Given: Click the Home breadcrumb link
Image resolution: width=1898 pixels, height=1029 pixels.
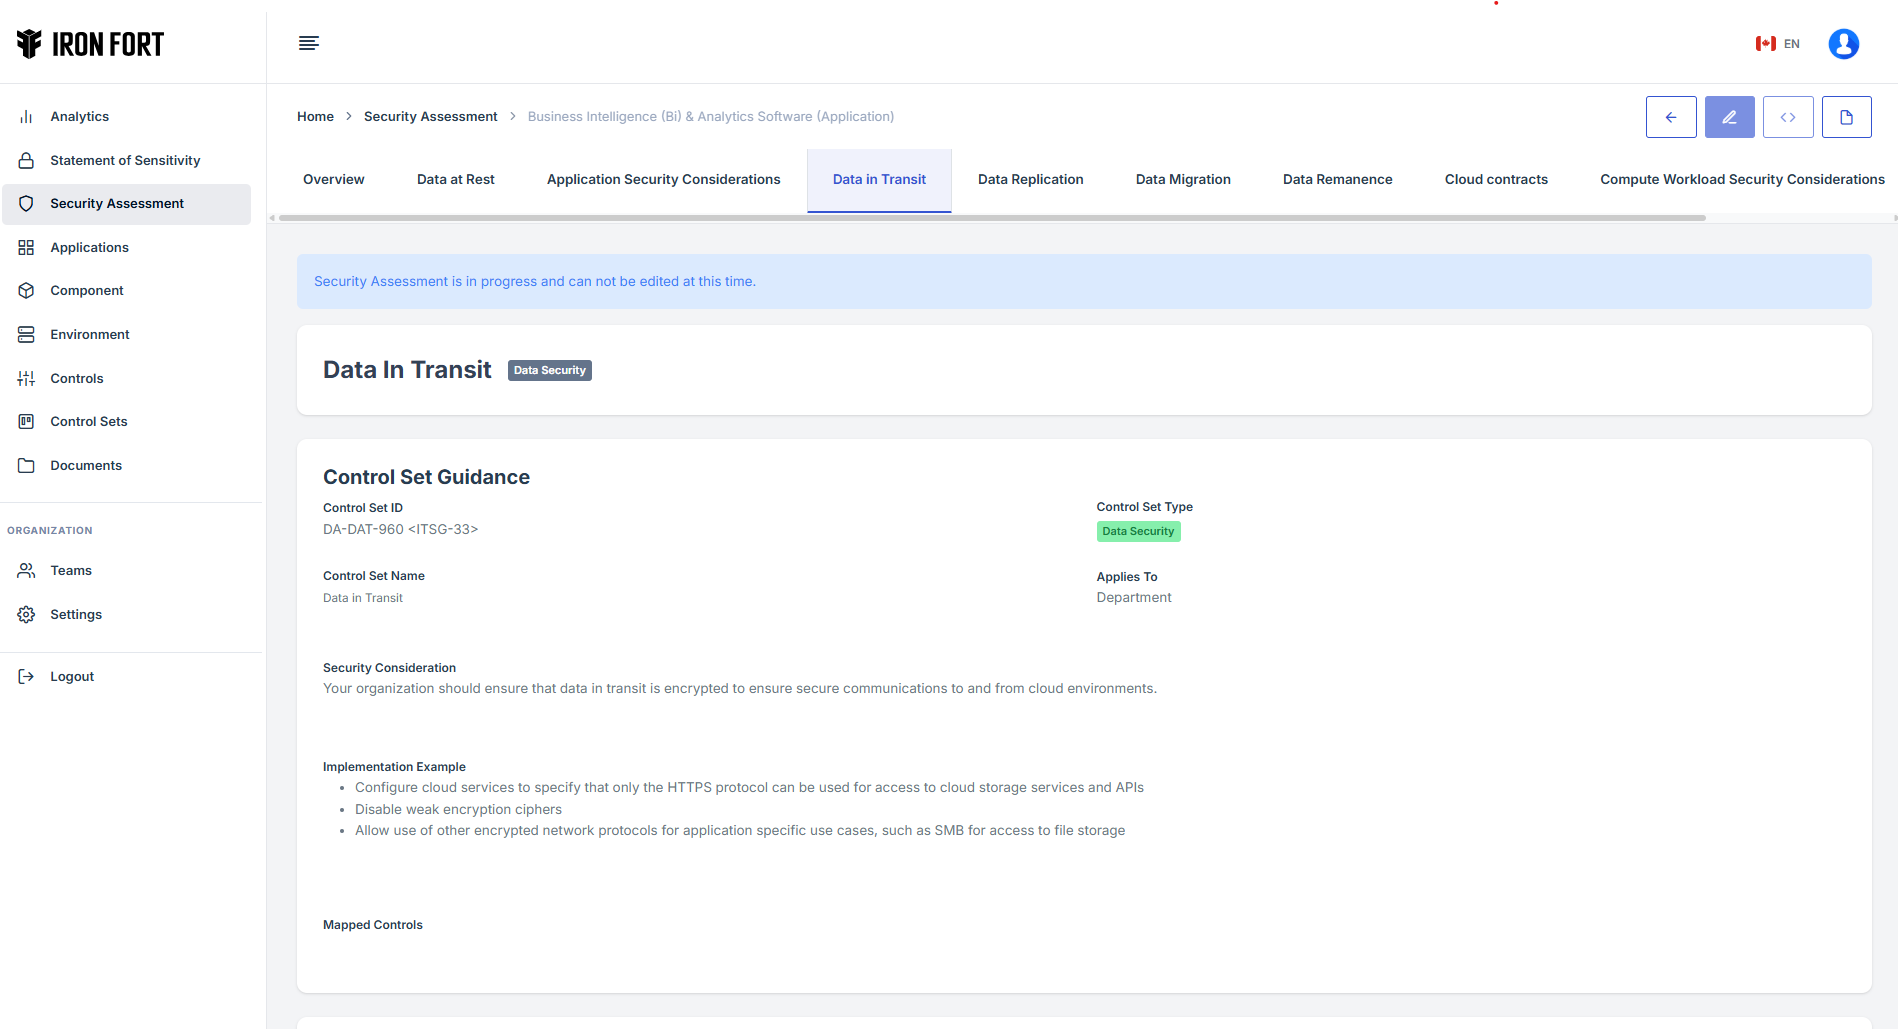Looking at the screenshot, I should [x=315, y=117].
